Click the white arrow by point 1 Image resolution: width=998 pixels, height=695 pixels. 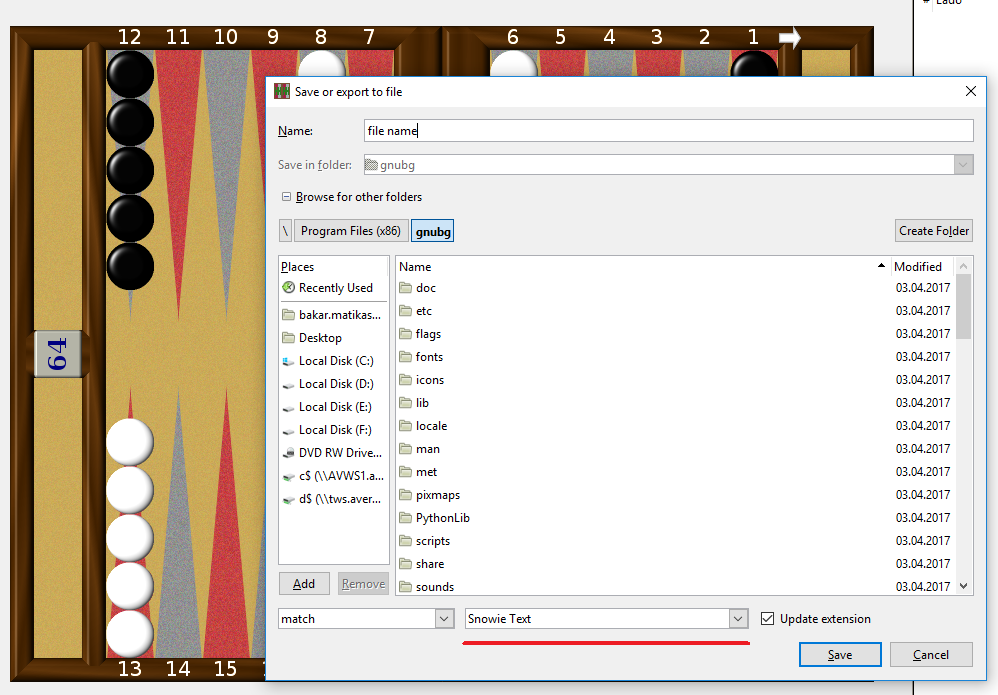(x=790, y=38)
